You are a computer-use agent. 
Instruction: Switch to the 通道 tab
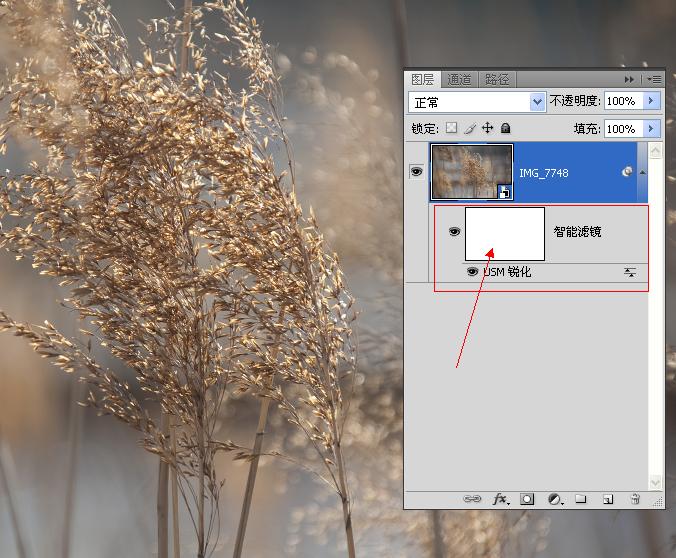pyautogui.click(x=459, y=80)
